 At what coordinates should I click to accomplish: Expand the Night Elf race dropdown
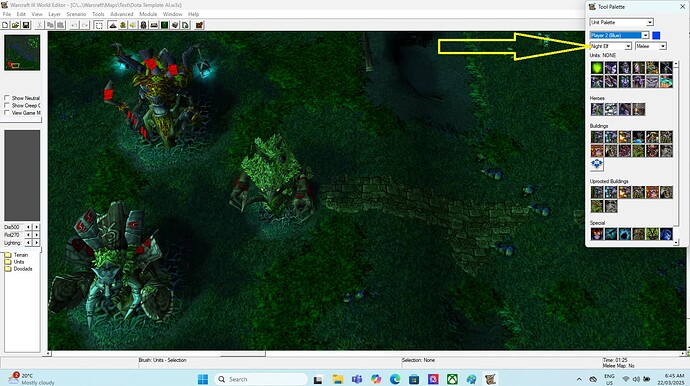(x=611, y=46)
